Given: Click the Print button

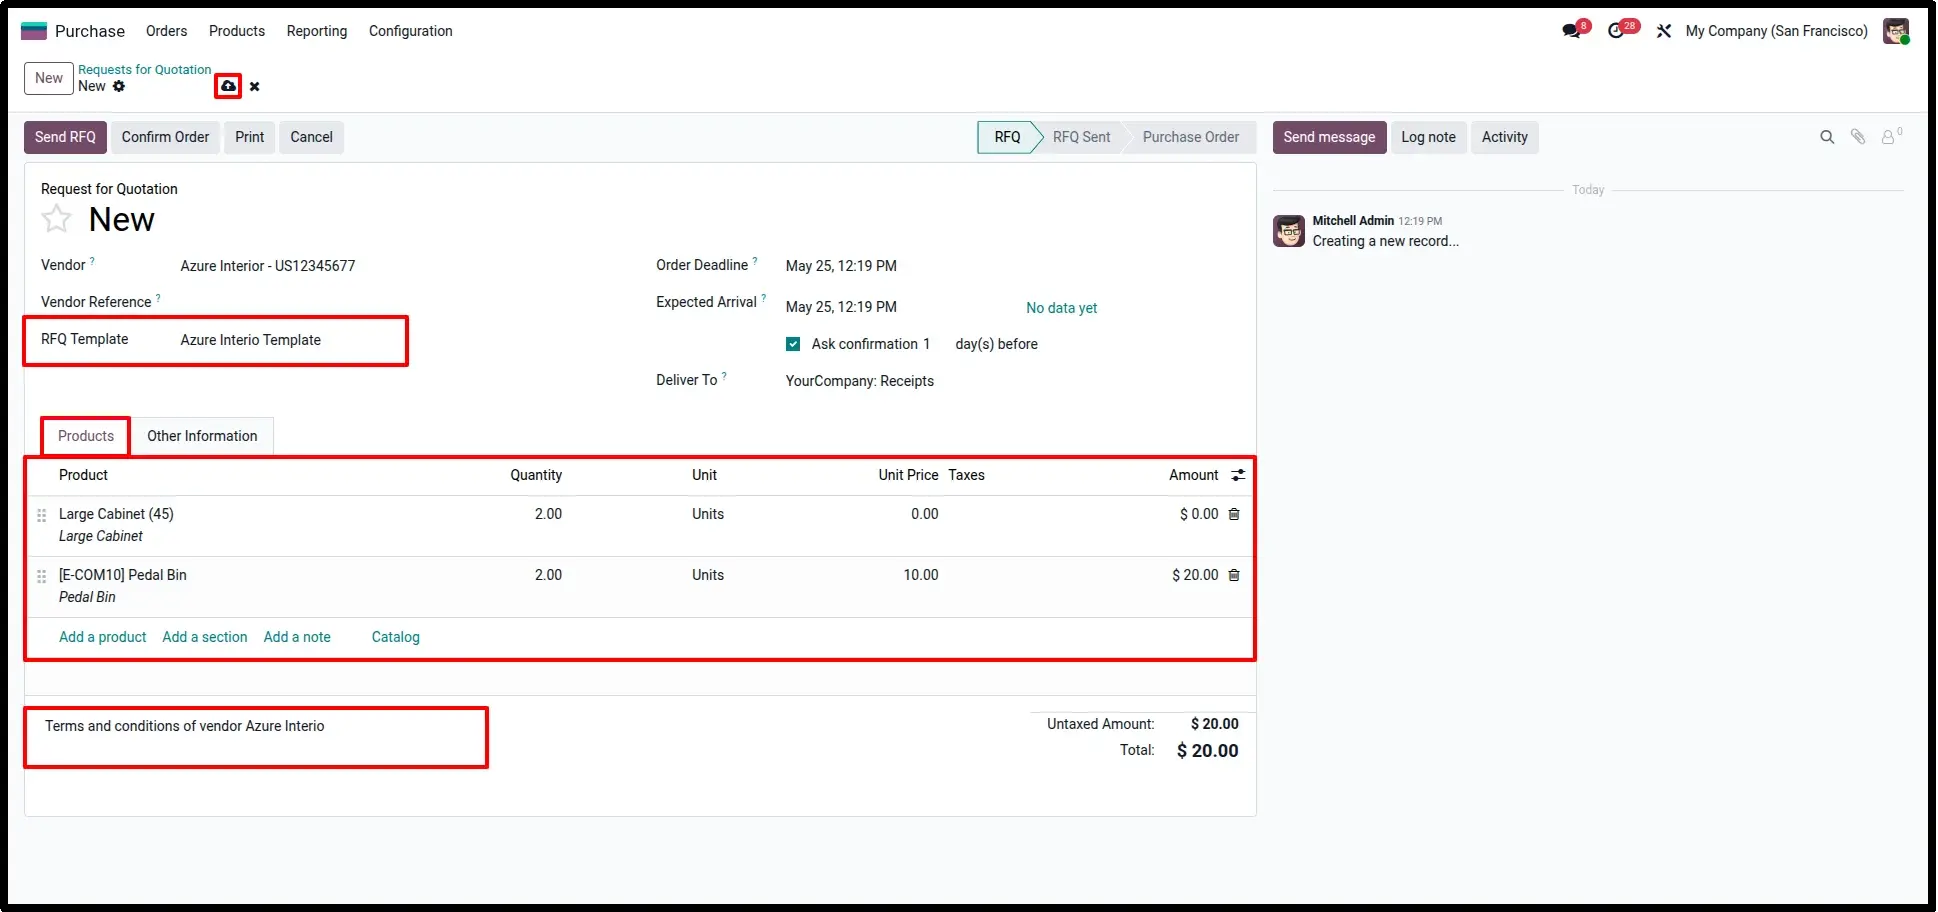Looking at the screenshot, I should point(250,137).
